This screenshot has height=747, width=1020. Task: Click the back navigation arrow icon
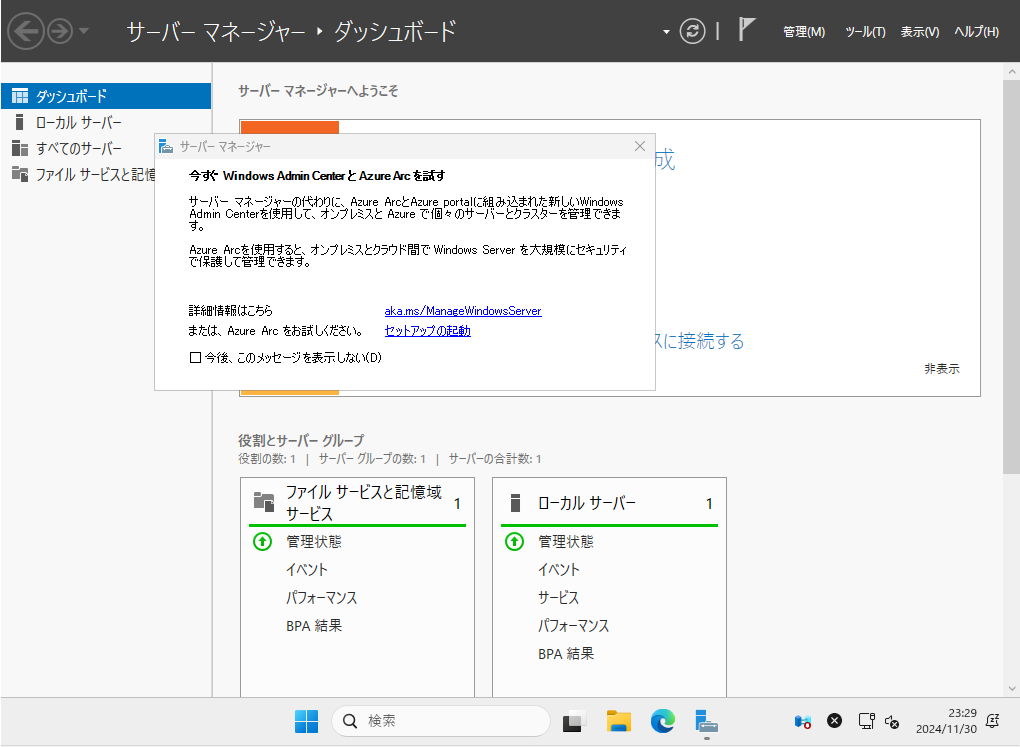coord(25,31)
